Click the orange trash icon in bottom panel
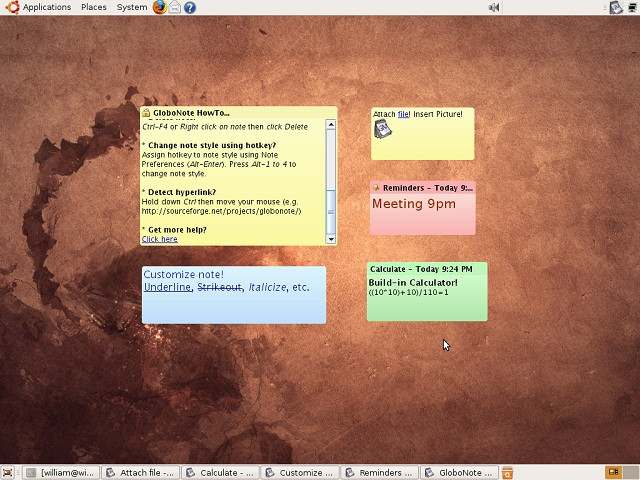This screenshot has width=640, height=480. pyautogui.click(x=507, y=472)
